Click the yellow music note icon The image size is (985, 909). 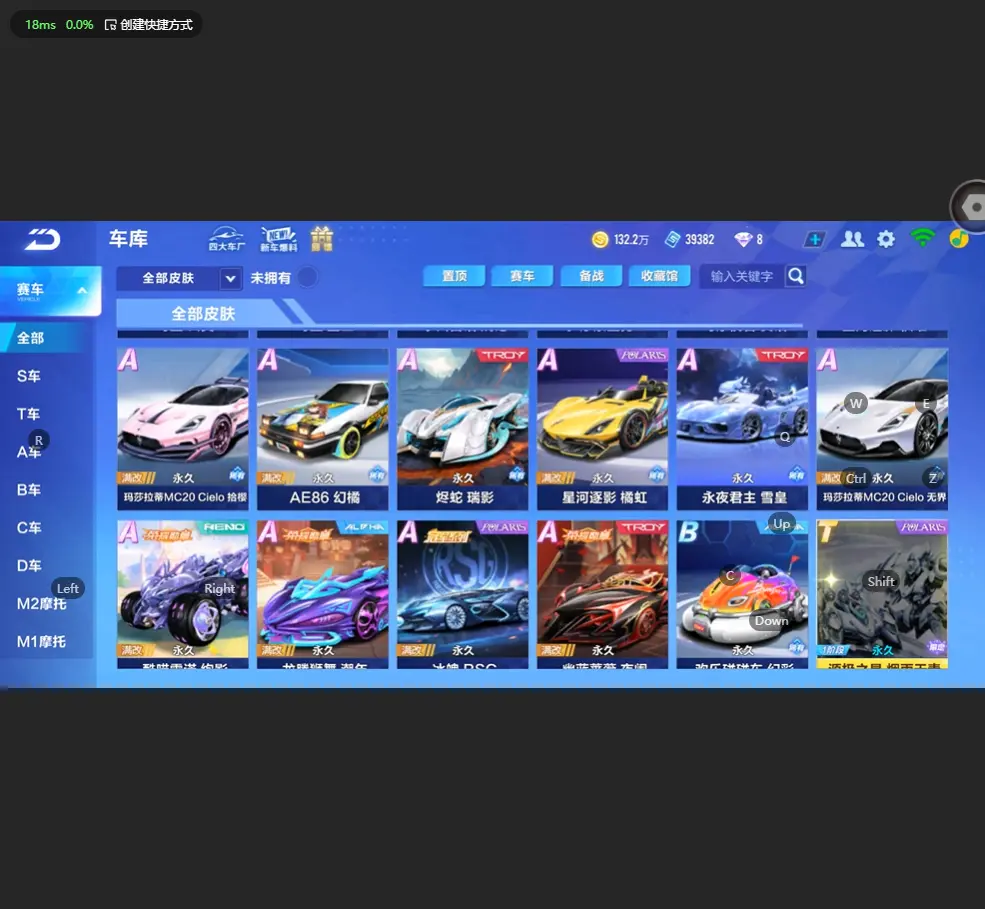pos(959,239)
